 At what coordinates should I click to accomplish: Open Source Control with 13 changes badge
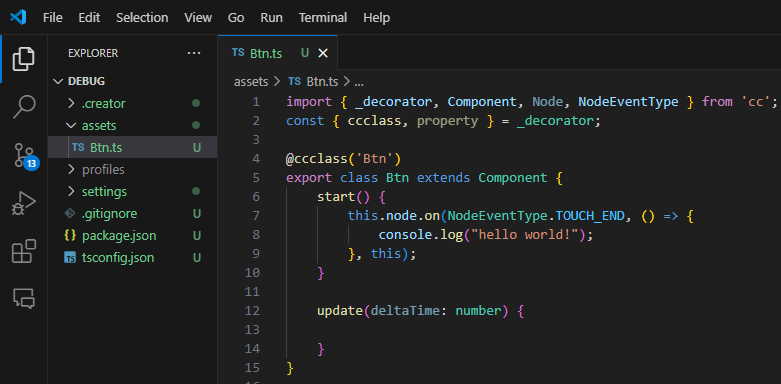[x=24, y=155]
